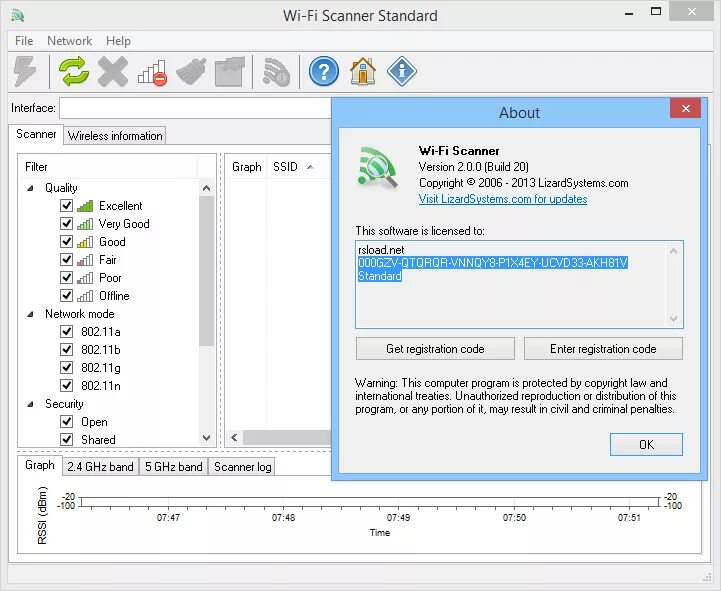Open the Scanner log tab
Viewport: 721px width, 591px height.
242,467
